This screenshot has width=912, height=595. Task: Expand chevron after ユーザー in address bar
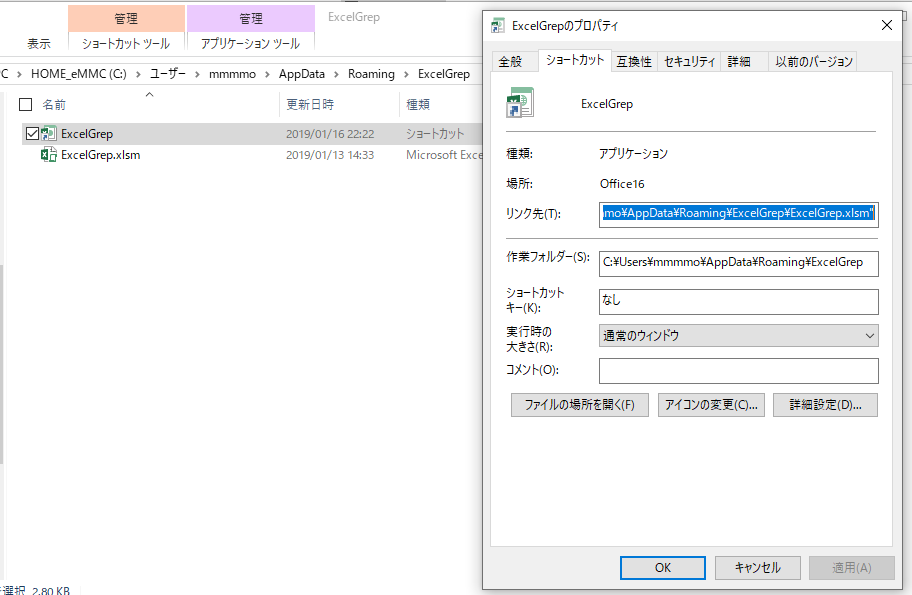pos(197,74)
